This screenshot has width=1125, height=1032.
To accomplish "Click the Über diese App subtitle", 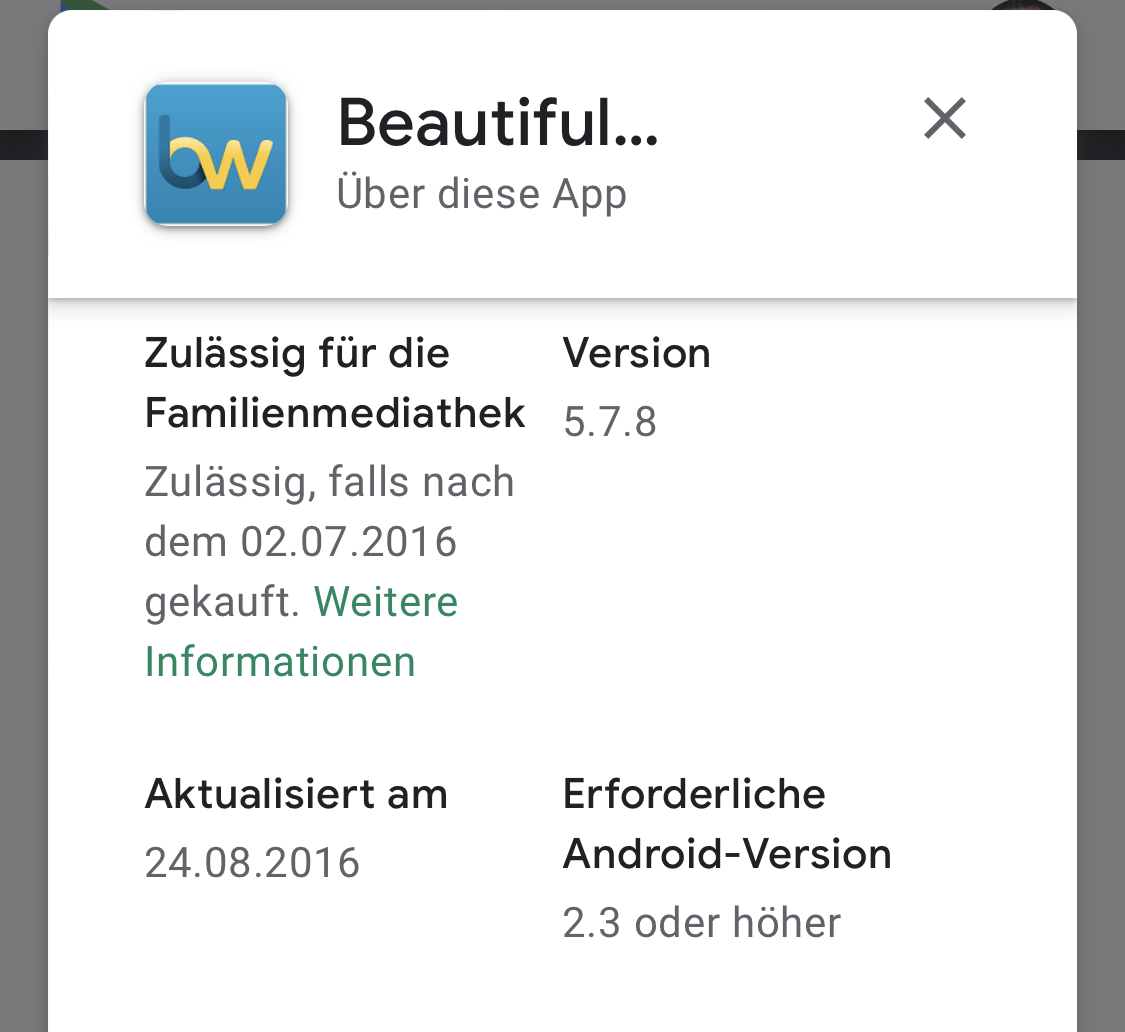I will [x=481, y=194].
